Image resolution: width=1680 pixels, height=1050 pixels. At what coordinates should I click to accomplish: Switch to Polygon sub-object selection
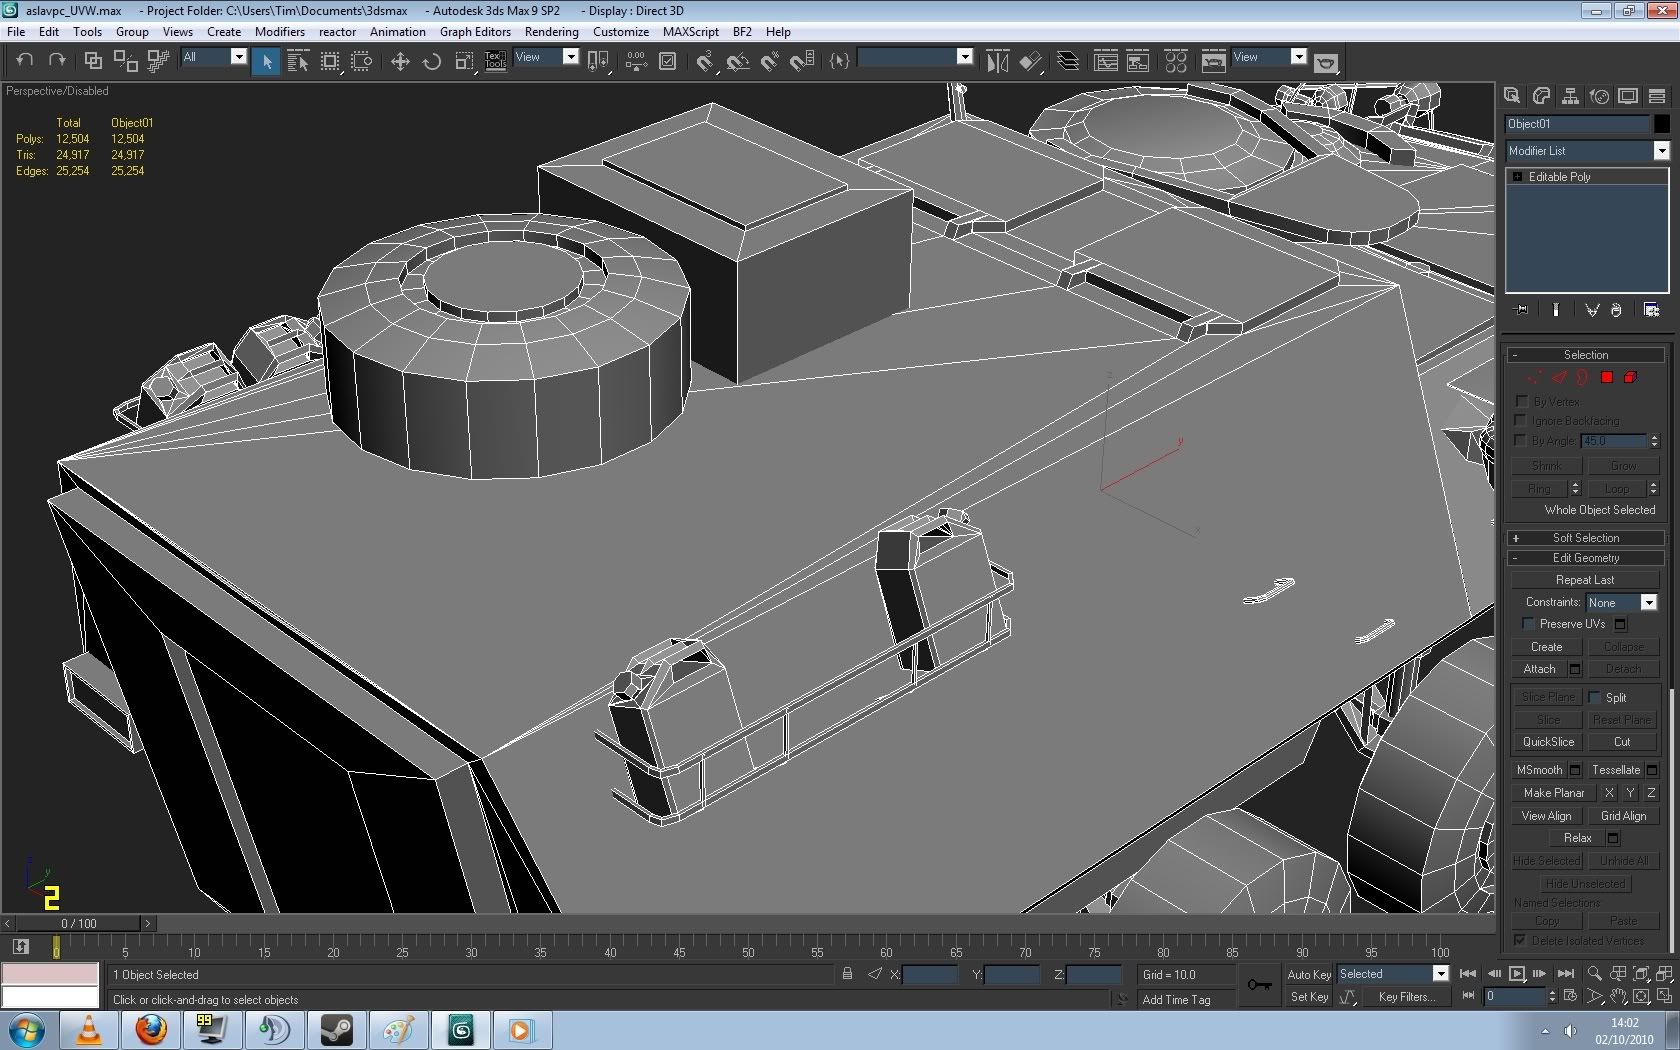click(x=1606, y=377)
